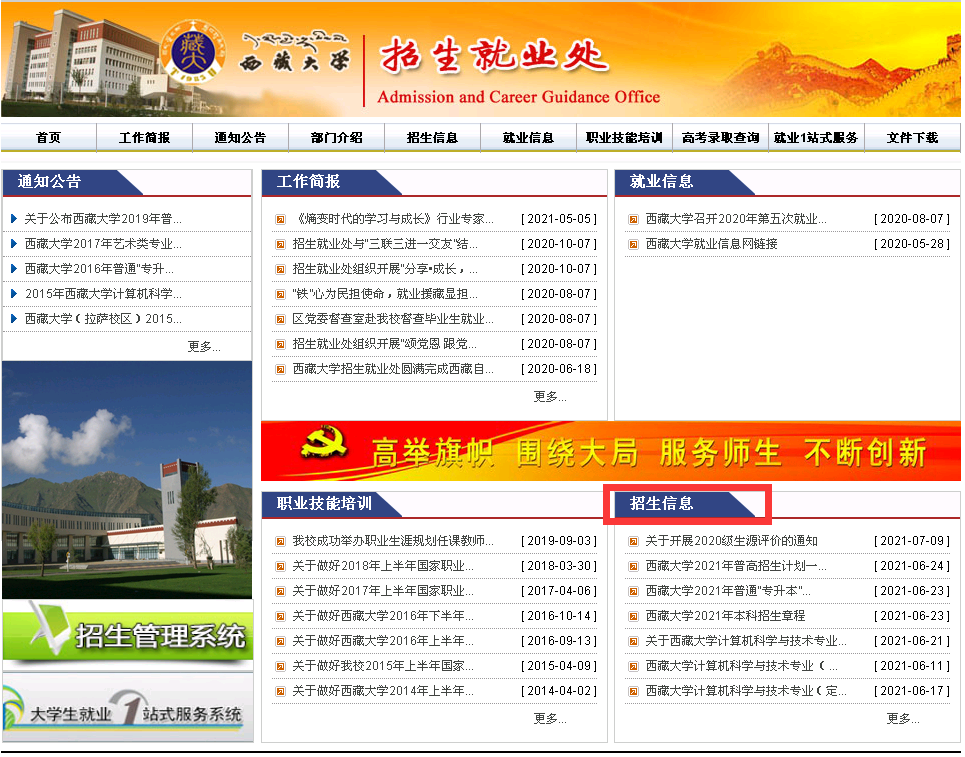The image size is (965, 757).
Task: Open 西藏大学就业信息网链接 link
Action: pyautogui.click(x=711, y=244)
